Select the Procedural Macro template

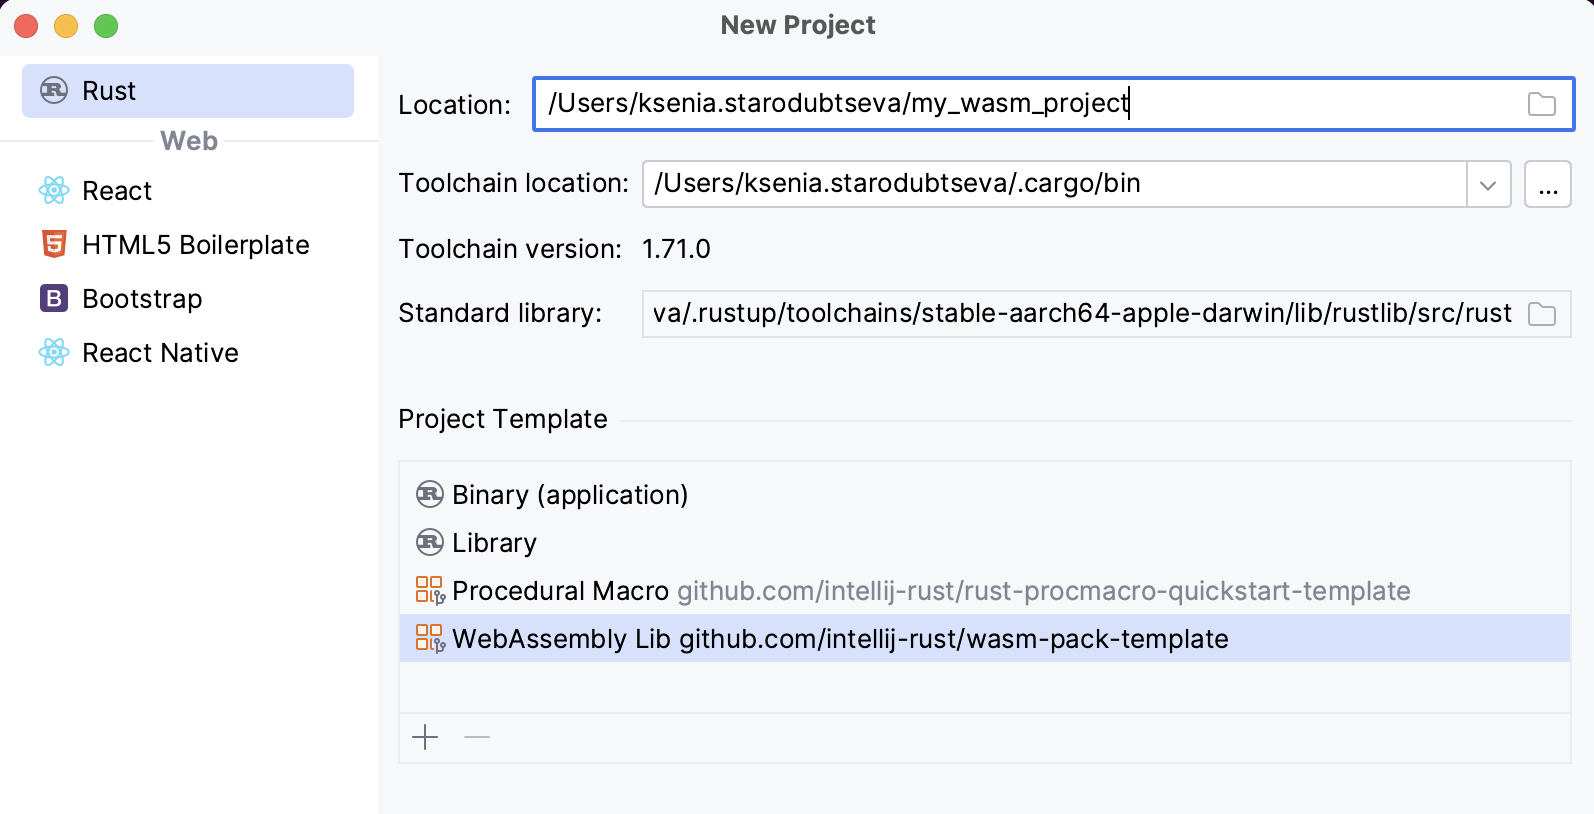(985, 591)
